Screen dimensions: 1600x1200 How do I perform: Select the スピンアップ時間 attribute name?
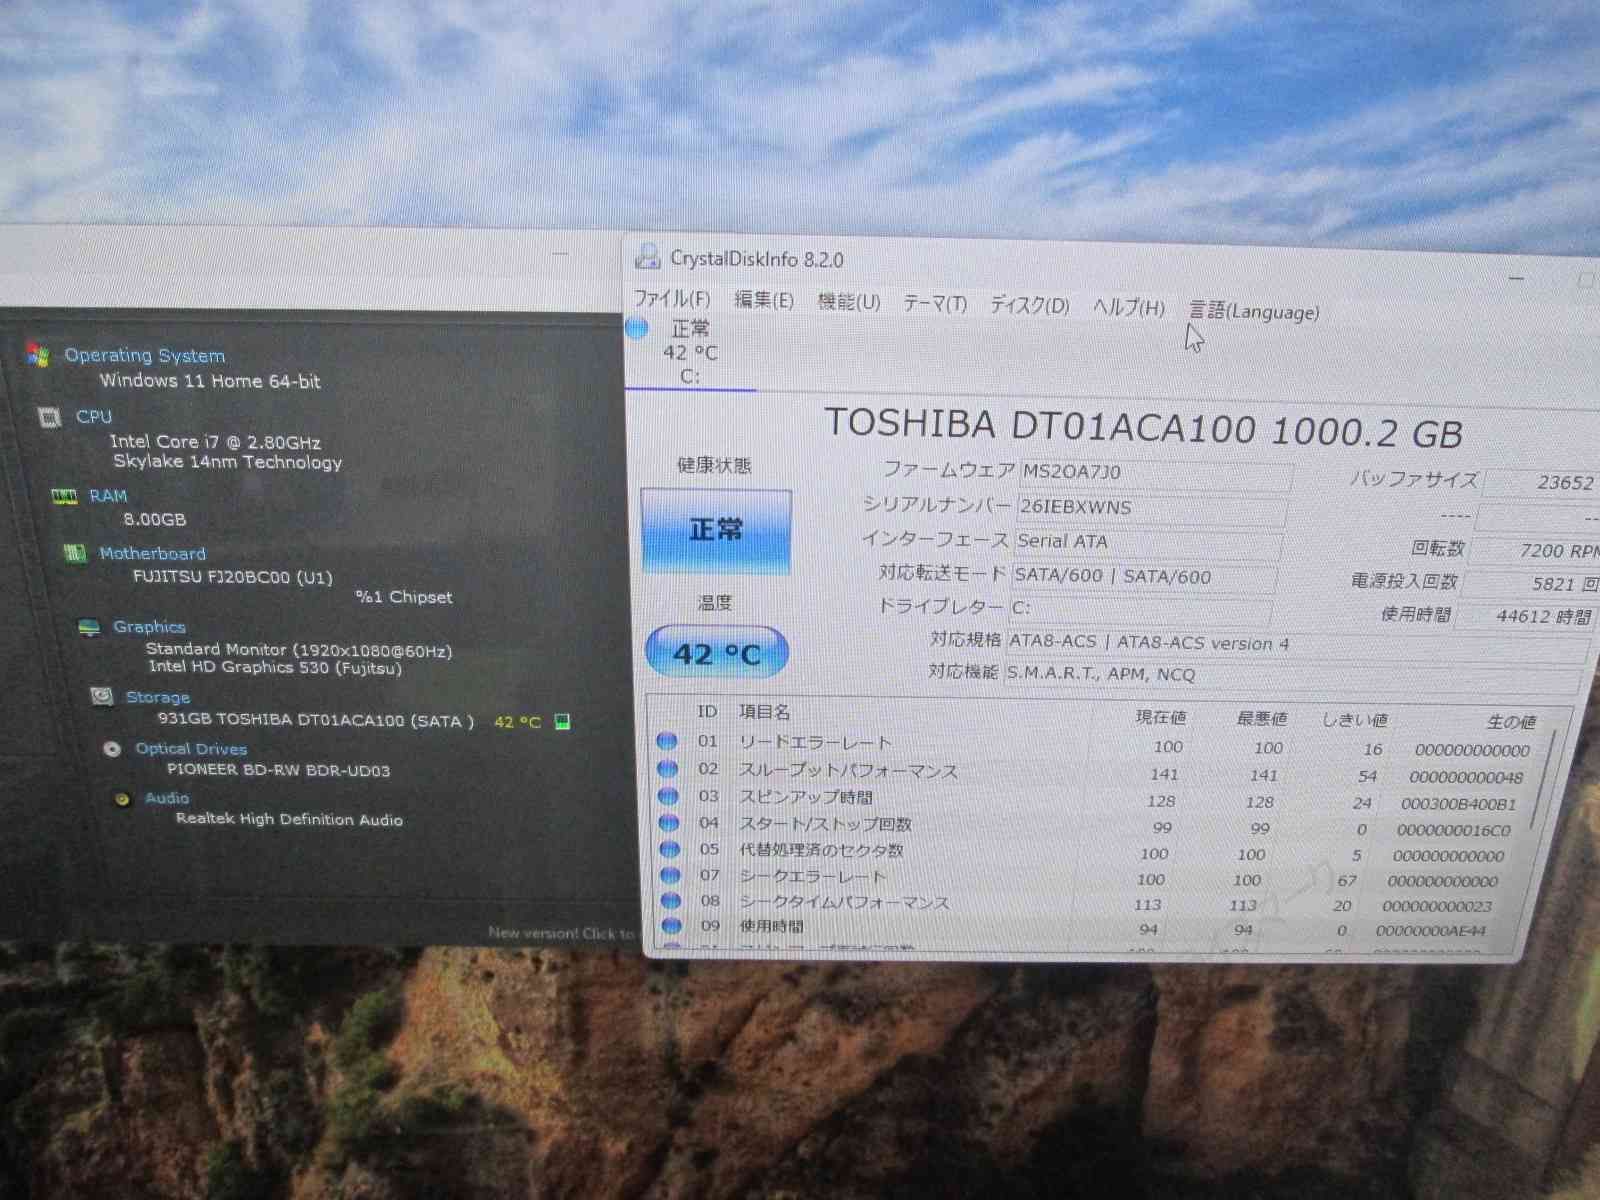(805, 797)
